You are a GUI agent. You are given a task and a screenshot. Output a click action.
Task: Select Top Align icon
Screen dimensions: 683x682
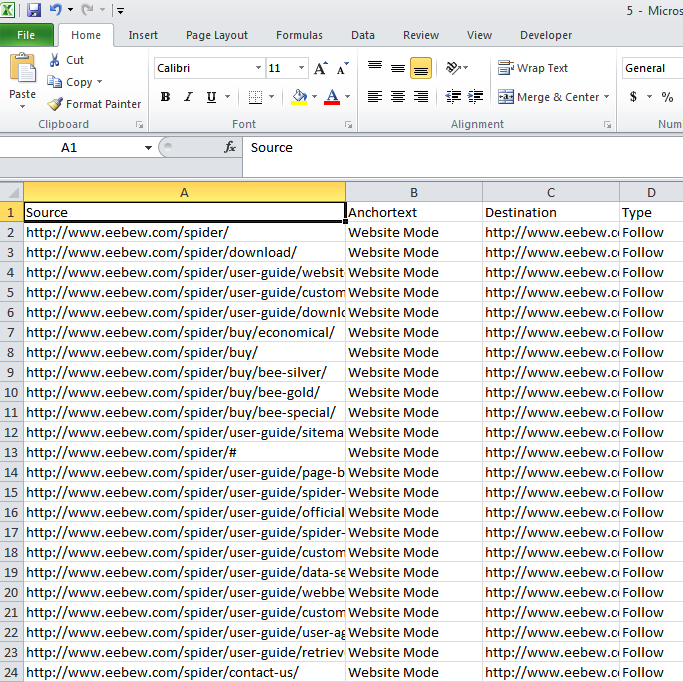click(375, 67)
